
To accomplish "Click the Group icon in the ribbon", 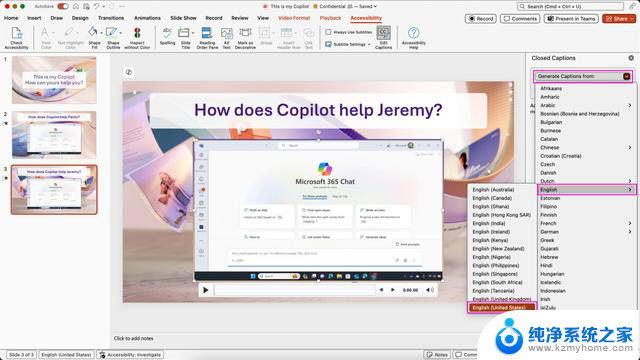I will point(266,36).
